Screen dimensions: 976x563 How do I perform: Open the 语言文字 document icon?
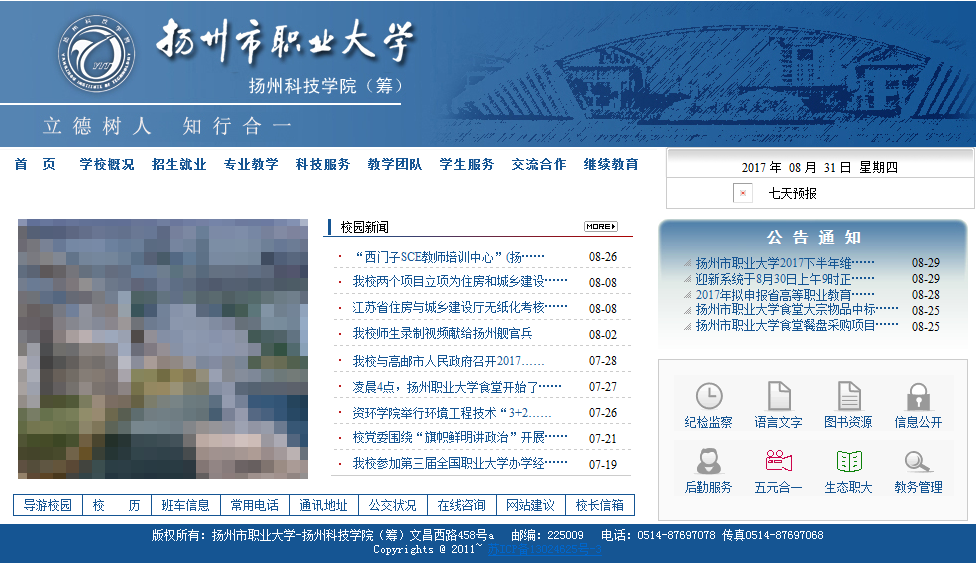pos(778,396)
